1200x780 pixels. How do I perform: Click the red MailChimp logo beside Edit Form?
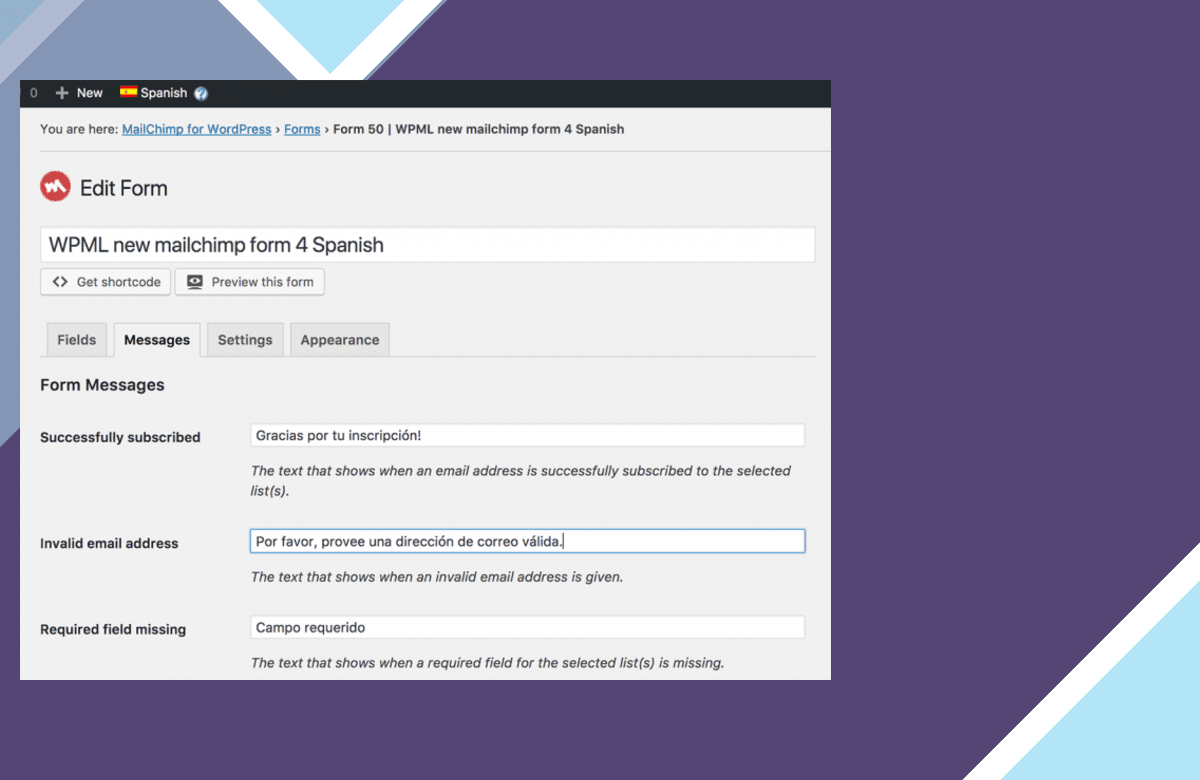[x=55, y=187]
